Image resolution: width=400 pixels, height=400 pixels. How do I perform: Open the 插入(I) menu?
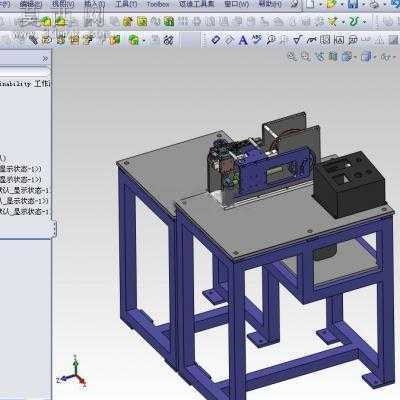[x=95, y=4]
